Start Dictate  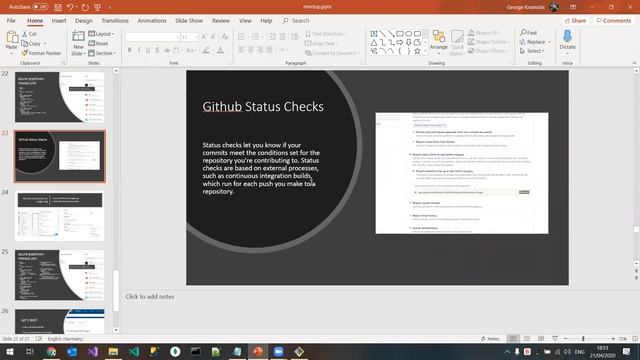(567, 42)
